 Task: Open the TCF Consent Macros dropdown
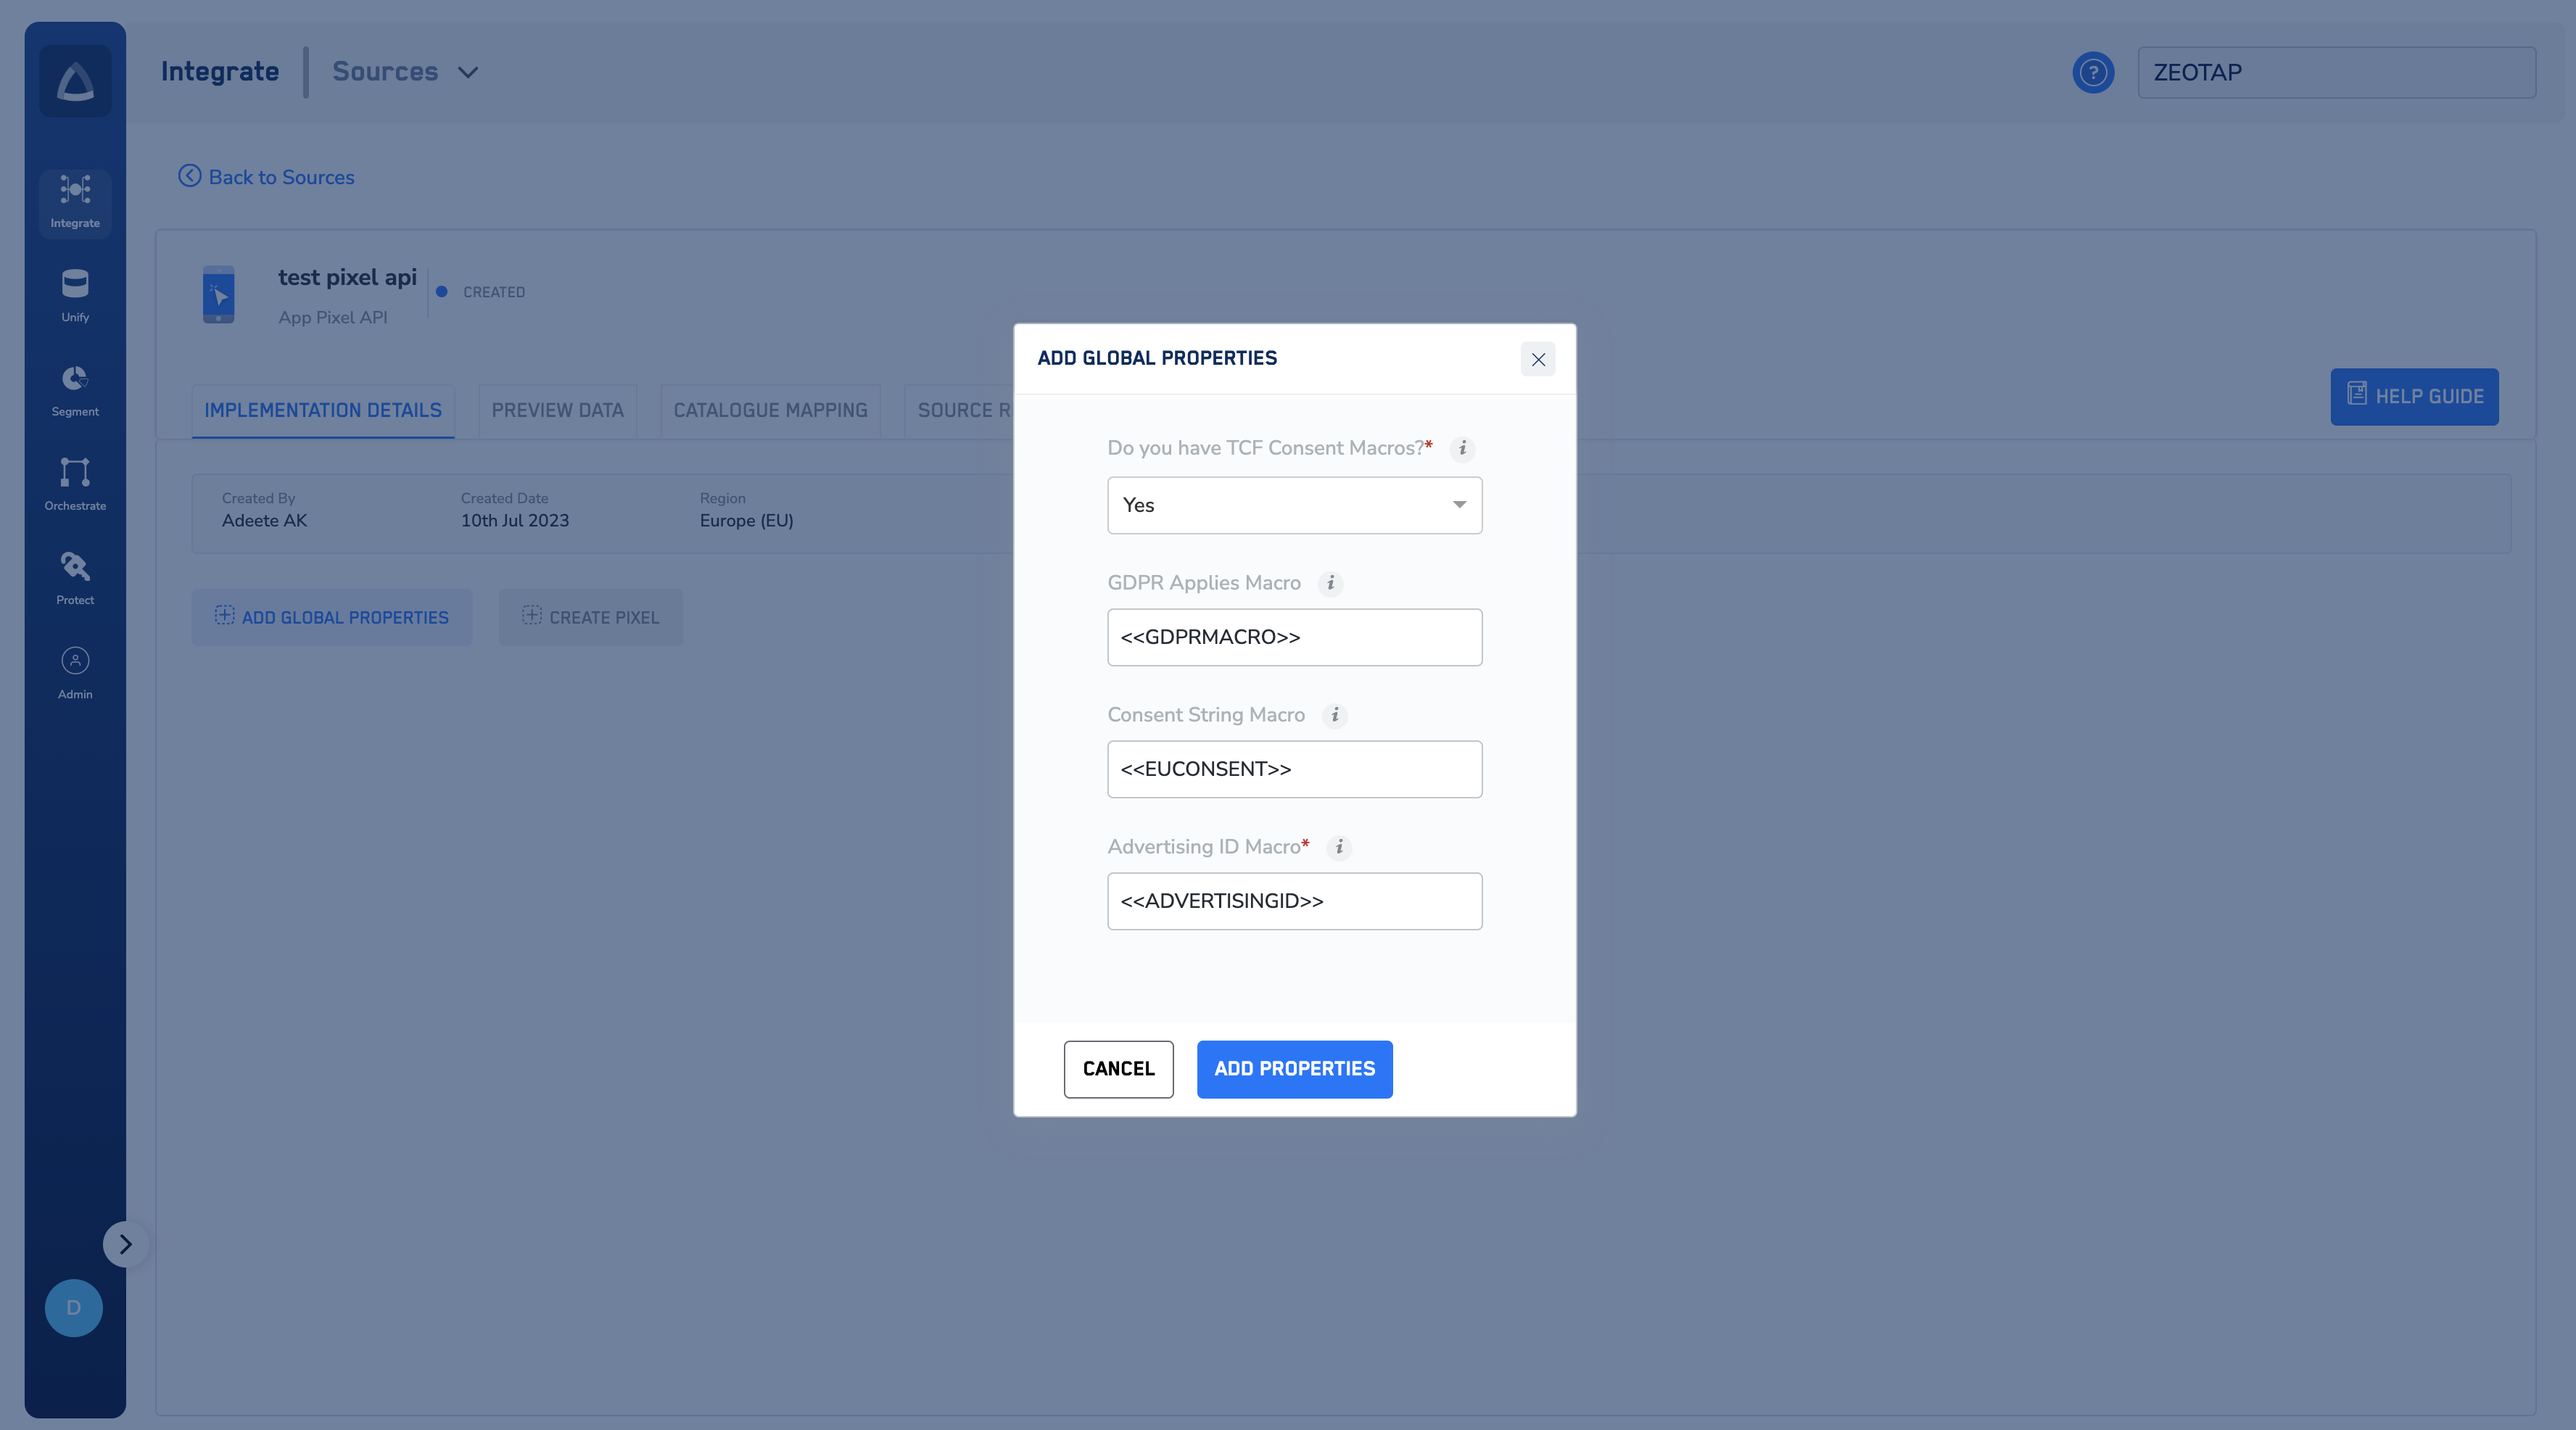1294,505
